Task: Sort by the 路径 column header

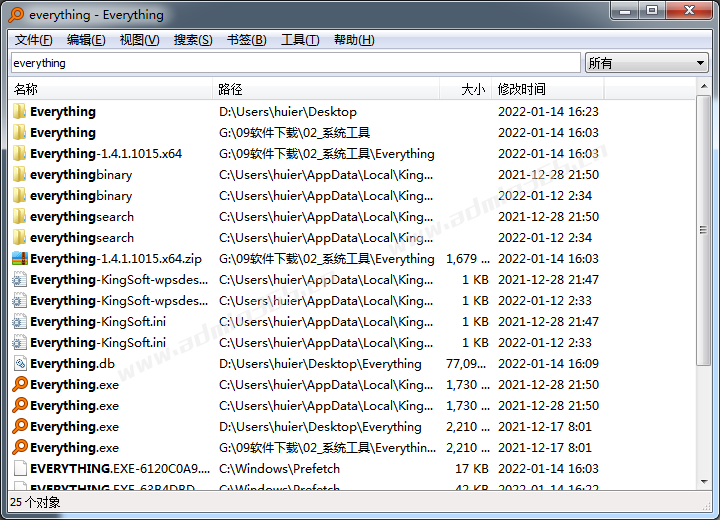Action: [x=326, y=89]
